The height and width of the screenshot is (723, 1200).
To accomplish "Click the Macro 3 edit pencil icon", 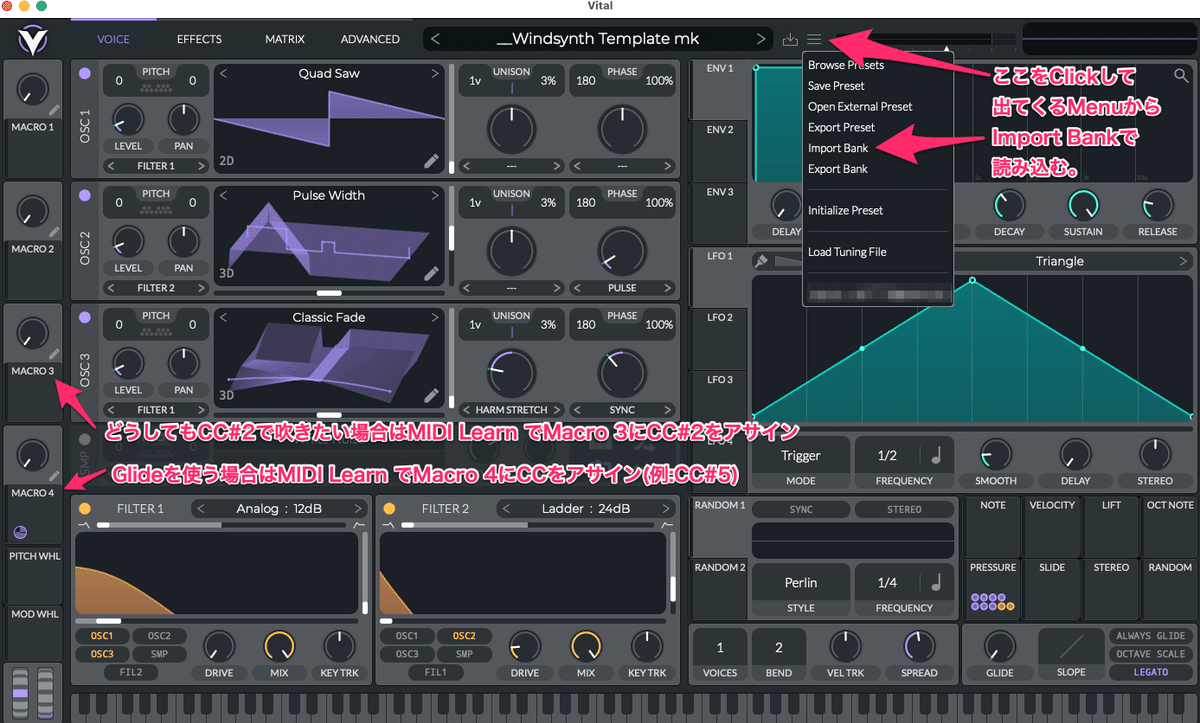I will pos(54,354).
